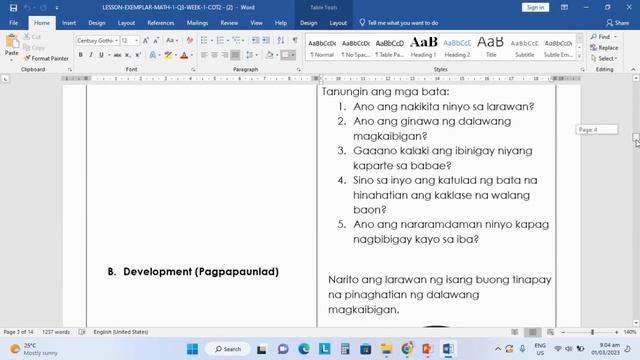Apply superscript formatting
640x360 pixels.
pyautogui.click(x=138, y=55)
